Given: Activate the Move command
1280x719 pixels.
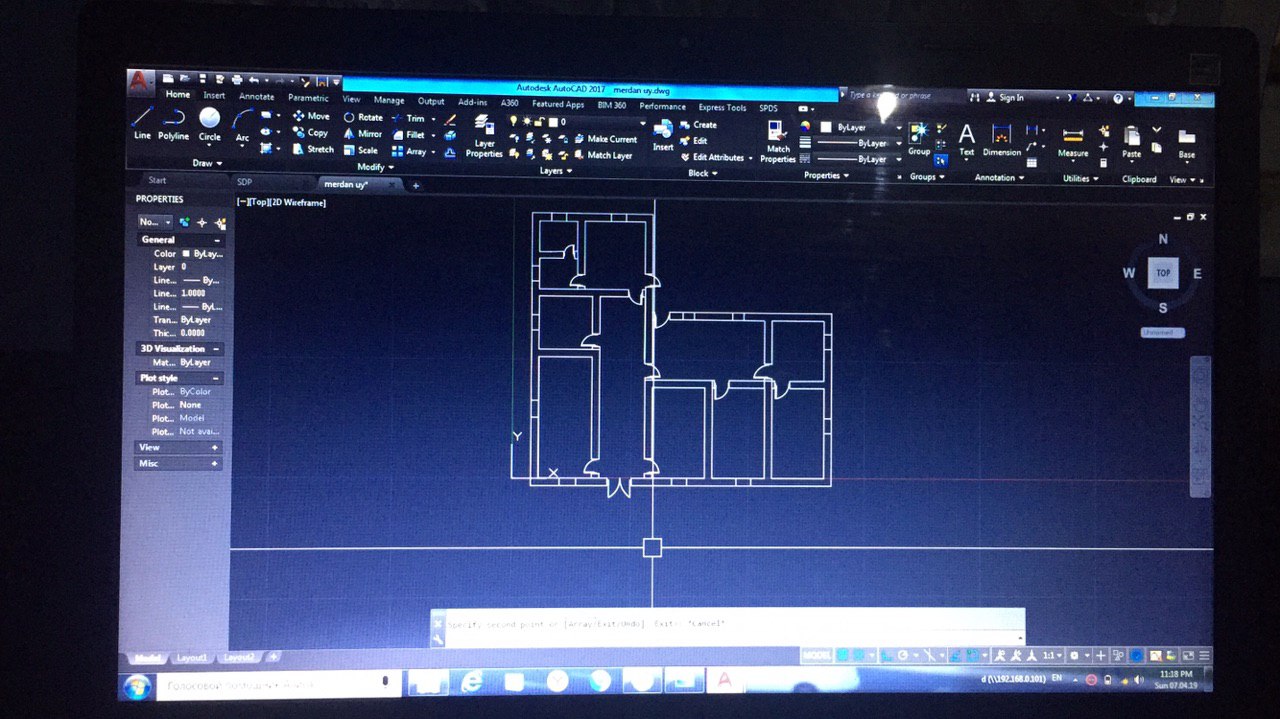Looking at the screenshot, I should (310, 116).
